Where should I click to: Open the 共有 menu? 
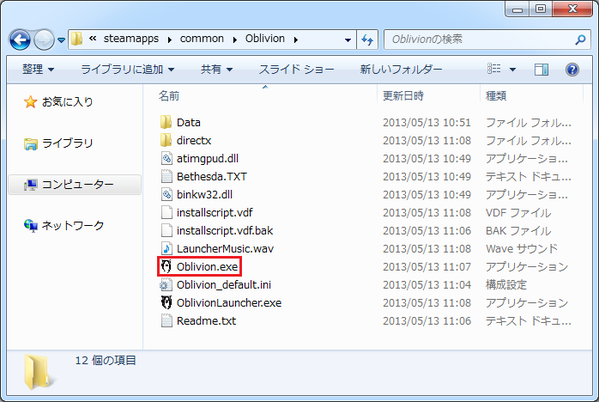point(217,69)
